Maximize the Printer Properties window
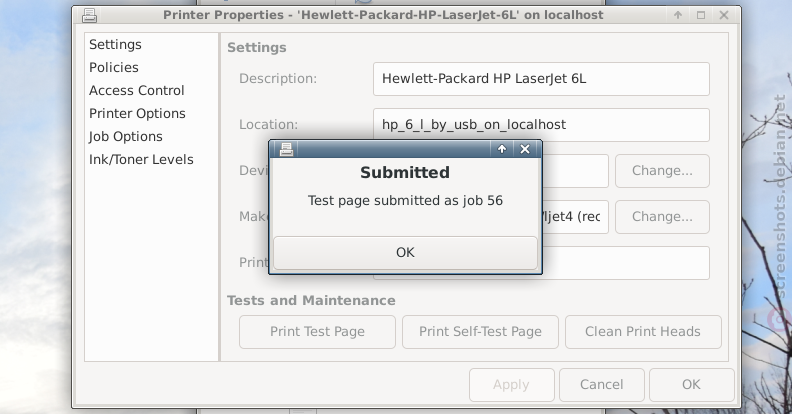Viewport: 792px width, 414px height. [701, 15]
